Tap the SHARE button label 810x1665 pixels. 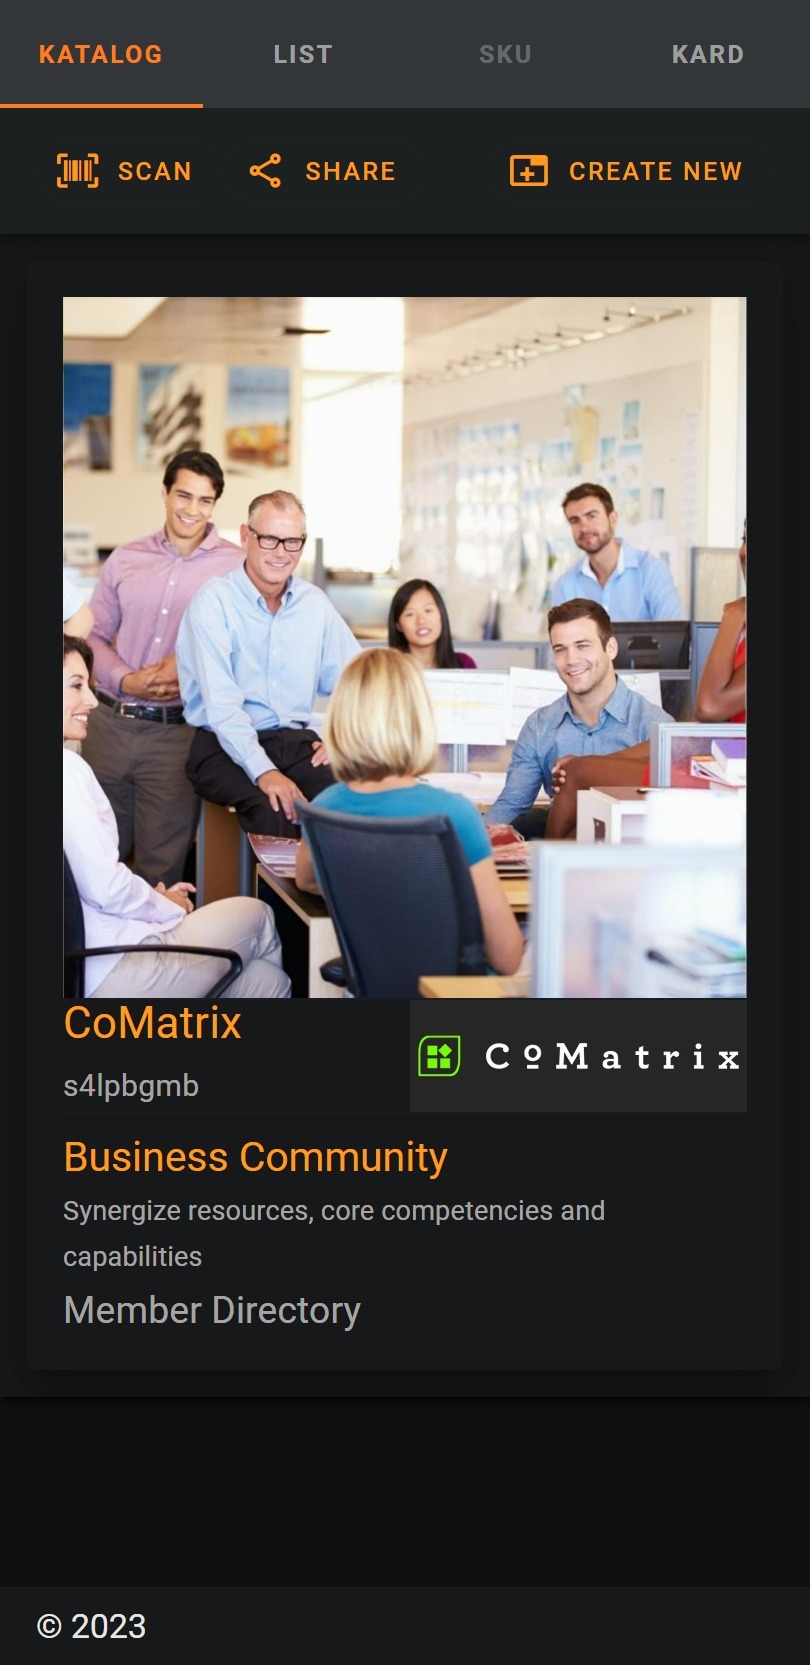click(x=351, y=171)
